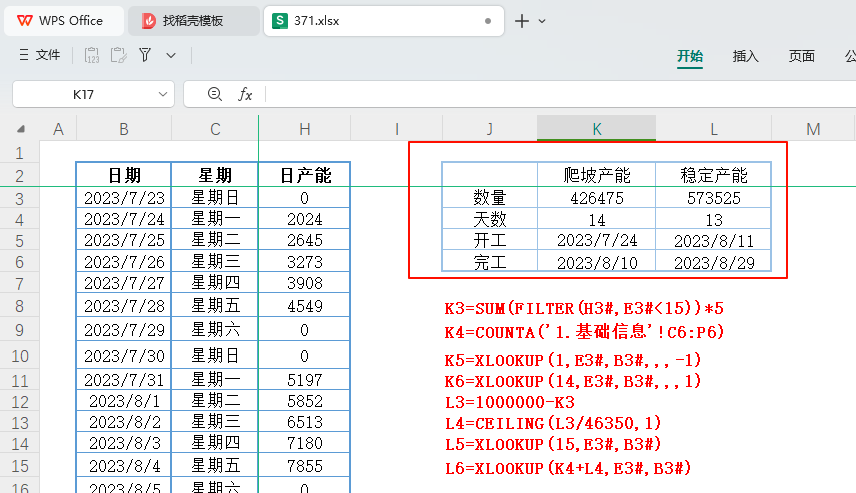
Task: Click the date cell 2023/7/23
Action: 124,198
